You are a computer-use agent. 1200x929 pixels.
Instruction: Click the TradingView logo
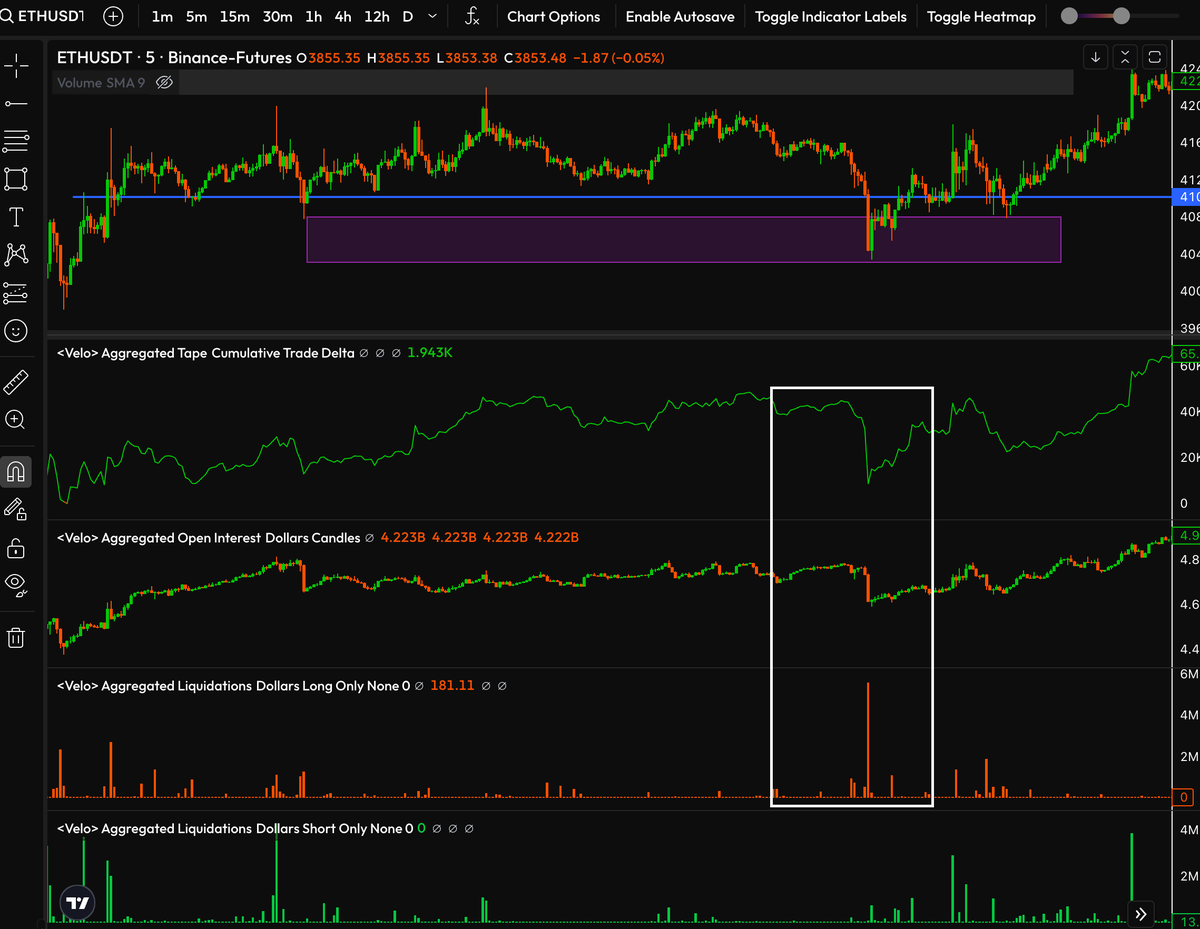point(77,901)
